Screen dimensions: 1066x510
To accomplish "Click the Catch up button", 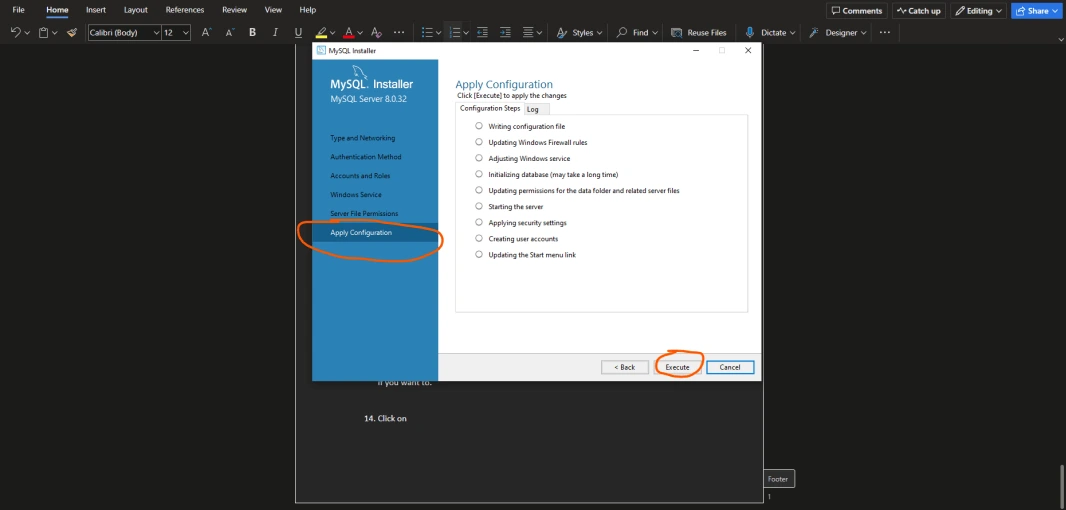I will 918,11.
